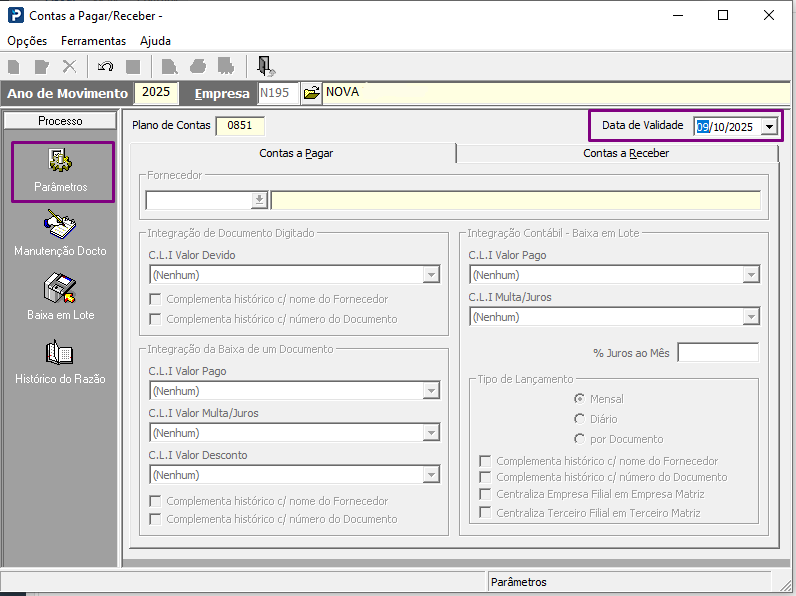
Task: Switch to the Contas a Receber tab
Action: point(626,153)
